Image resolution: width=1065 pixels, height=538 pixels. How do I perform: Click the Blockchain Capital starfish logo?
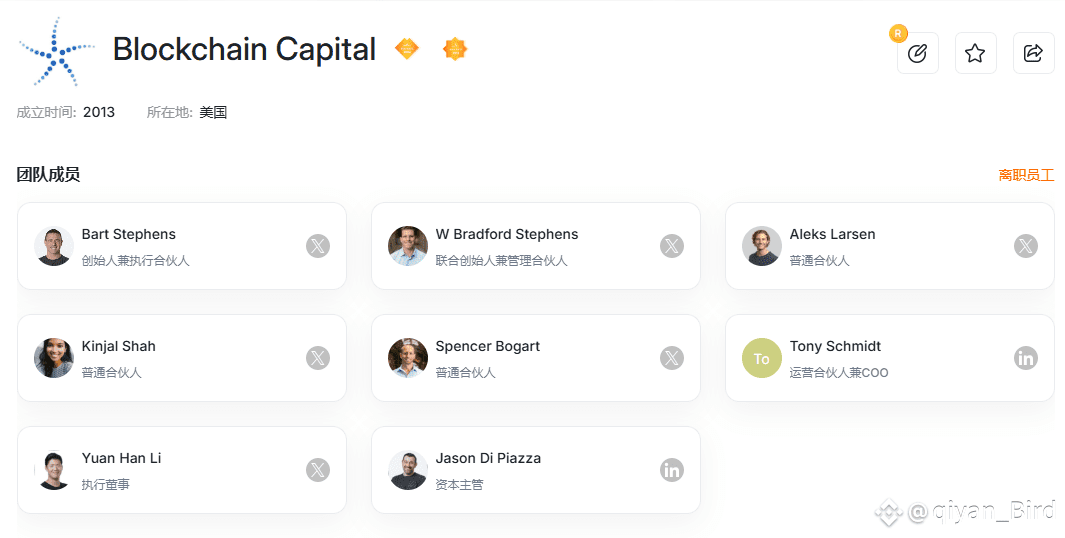click(57, 50)
